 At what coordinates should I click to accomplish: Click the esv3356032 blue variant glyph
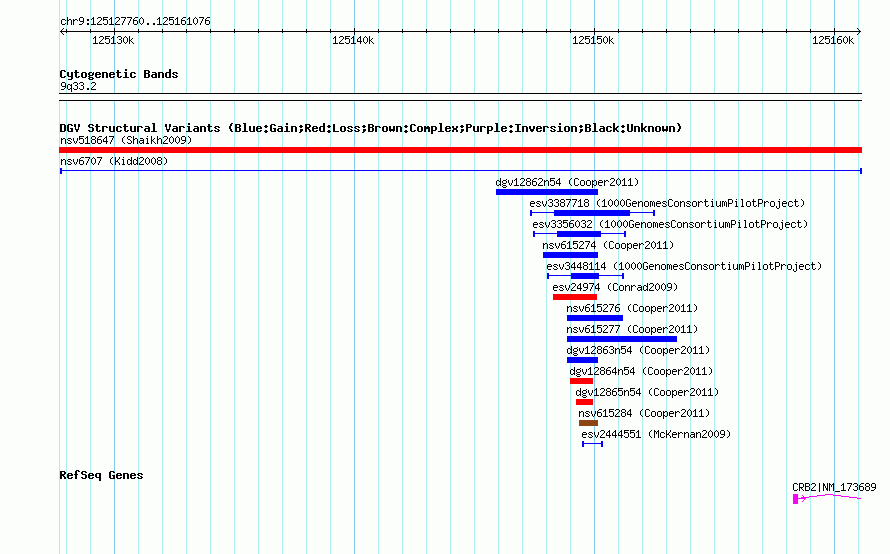(x=580, y=234)
